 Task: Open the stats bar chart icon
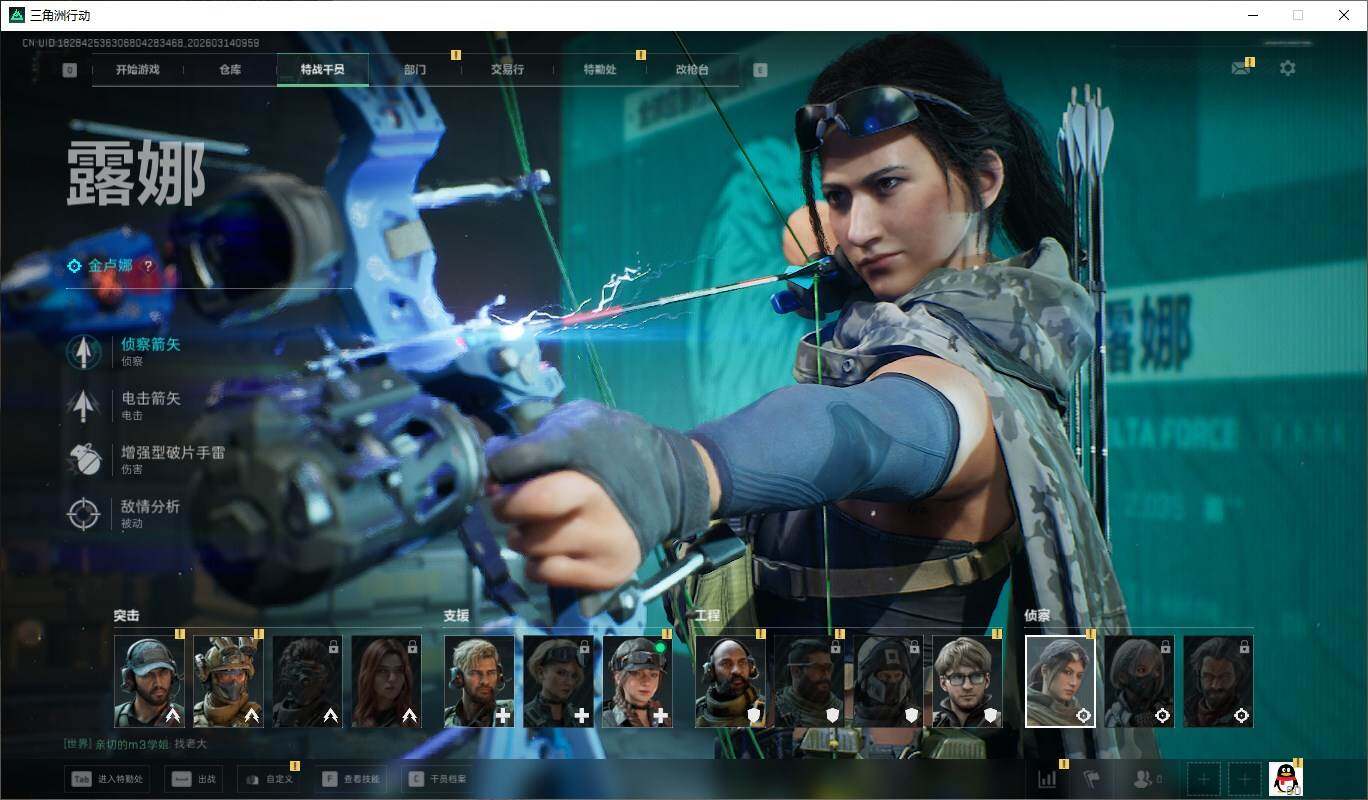[1047, 779]
